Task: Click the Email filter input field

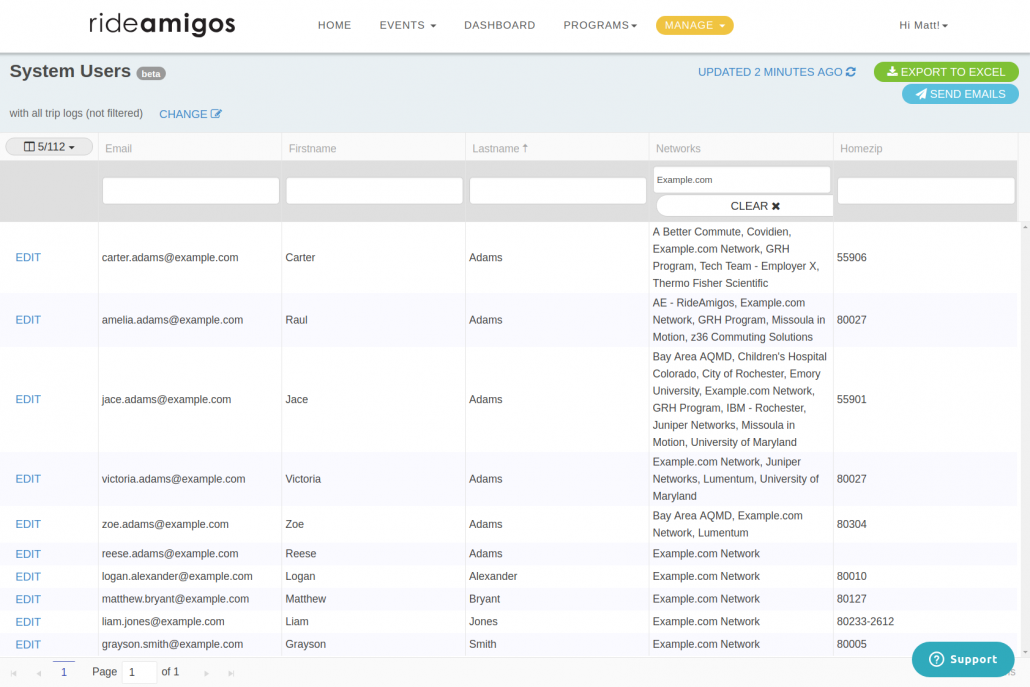Action: coord(190,190)
